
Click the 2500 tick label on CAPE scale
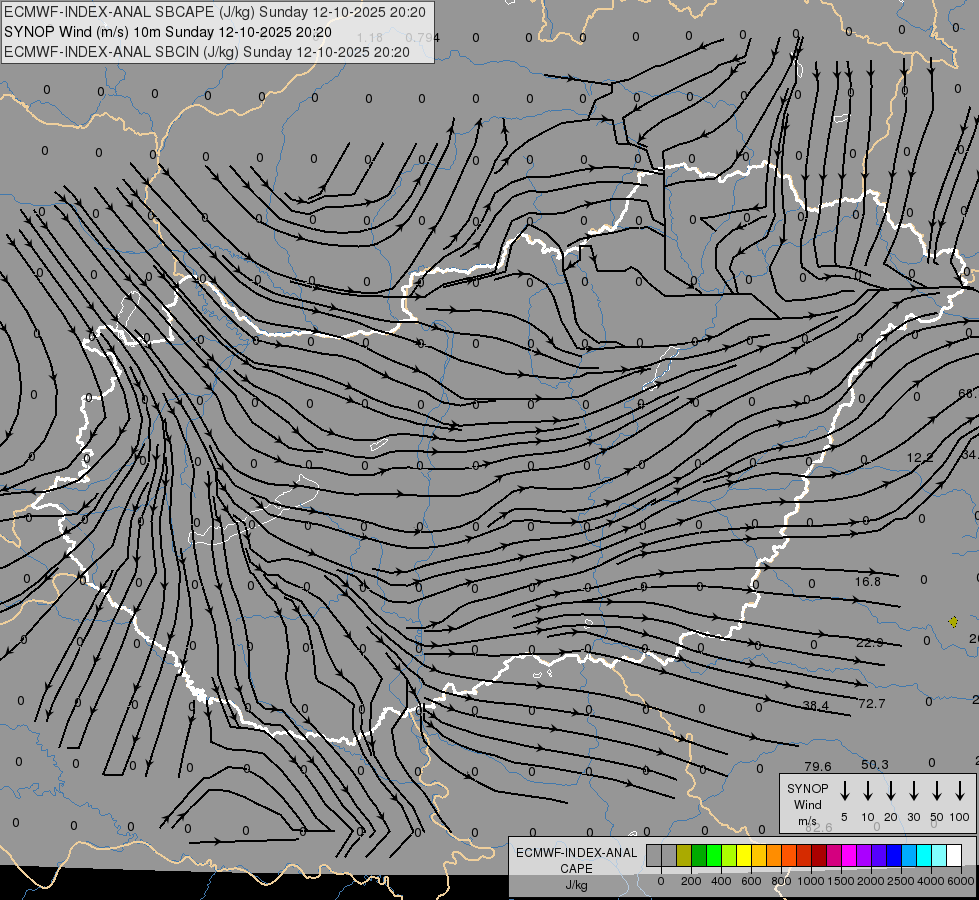[x=901, y=881]
